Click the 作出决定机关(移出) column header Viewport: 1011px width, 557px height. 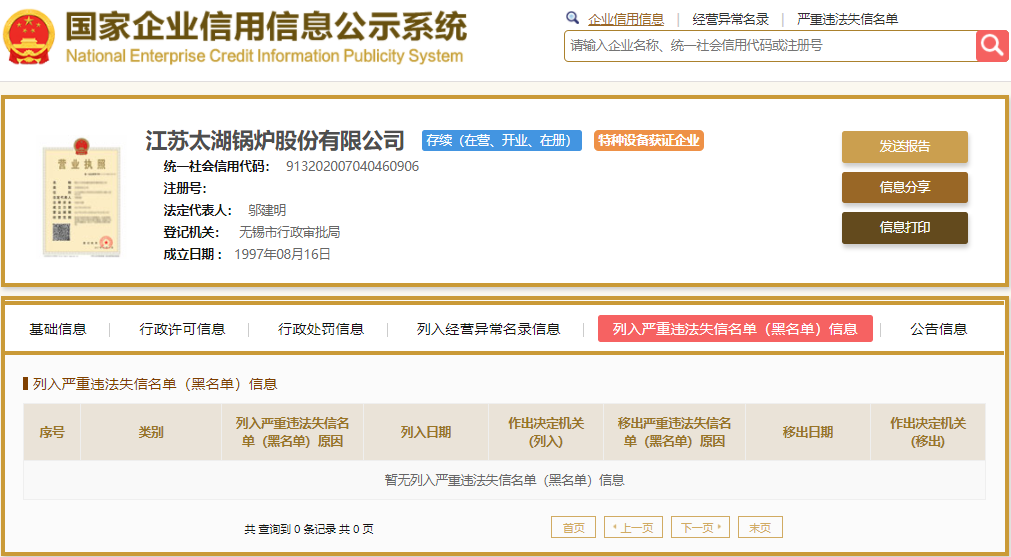click(928, 432)
